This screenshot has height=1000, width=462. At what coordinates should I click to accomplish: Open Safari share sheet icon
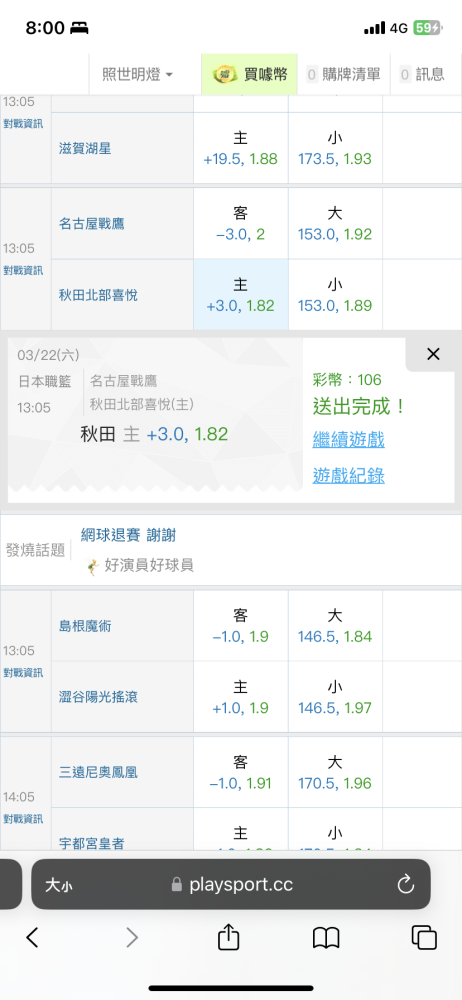tap(228, 937)
